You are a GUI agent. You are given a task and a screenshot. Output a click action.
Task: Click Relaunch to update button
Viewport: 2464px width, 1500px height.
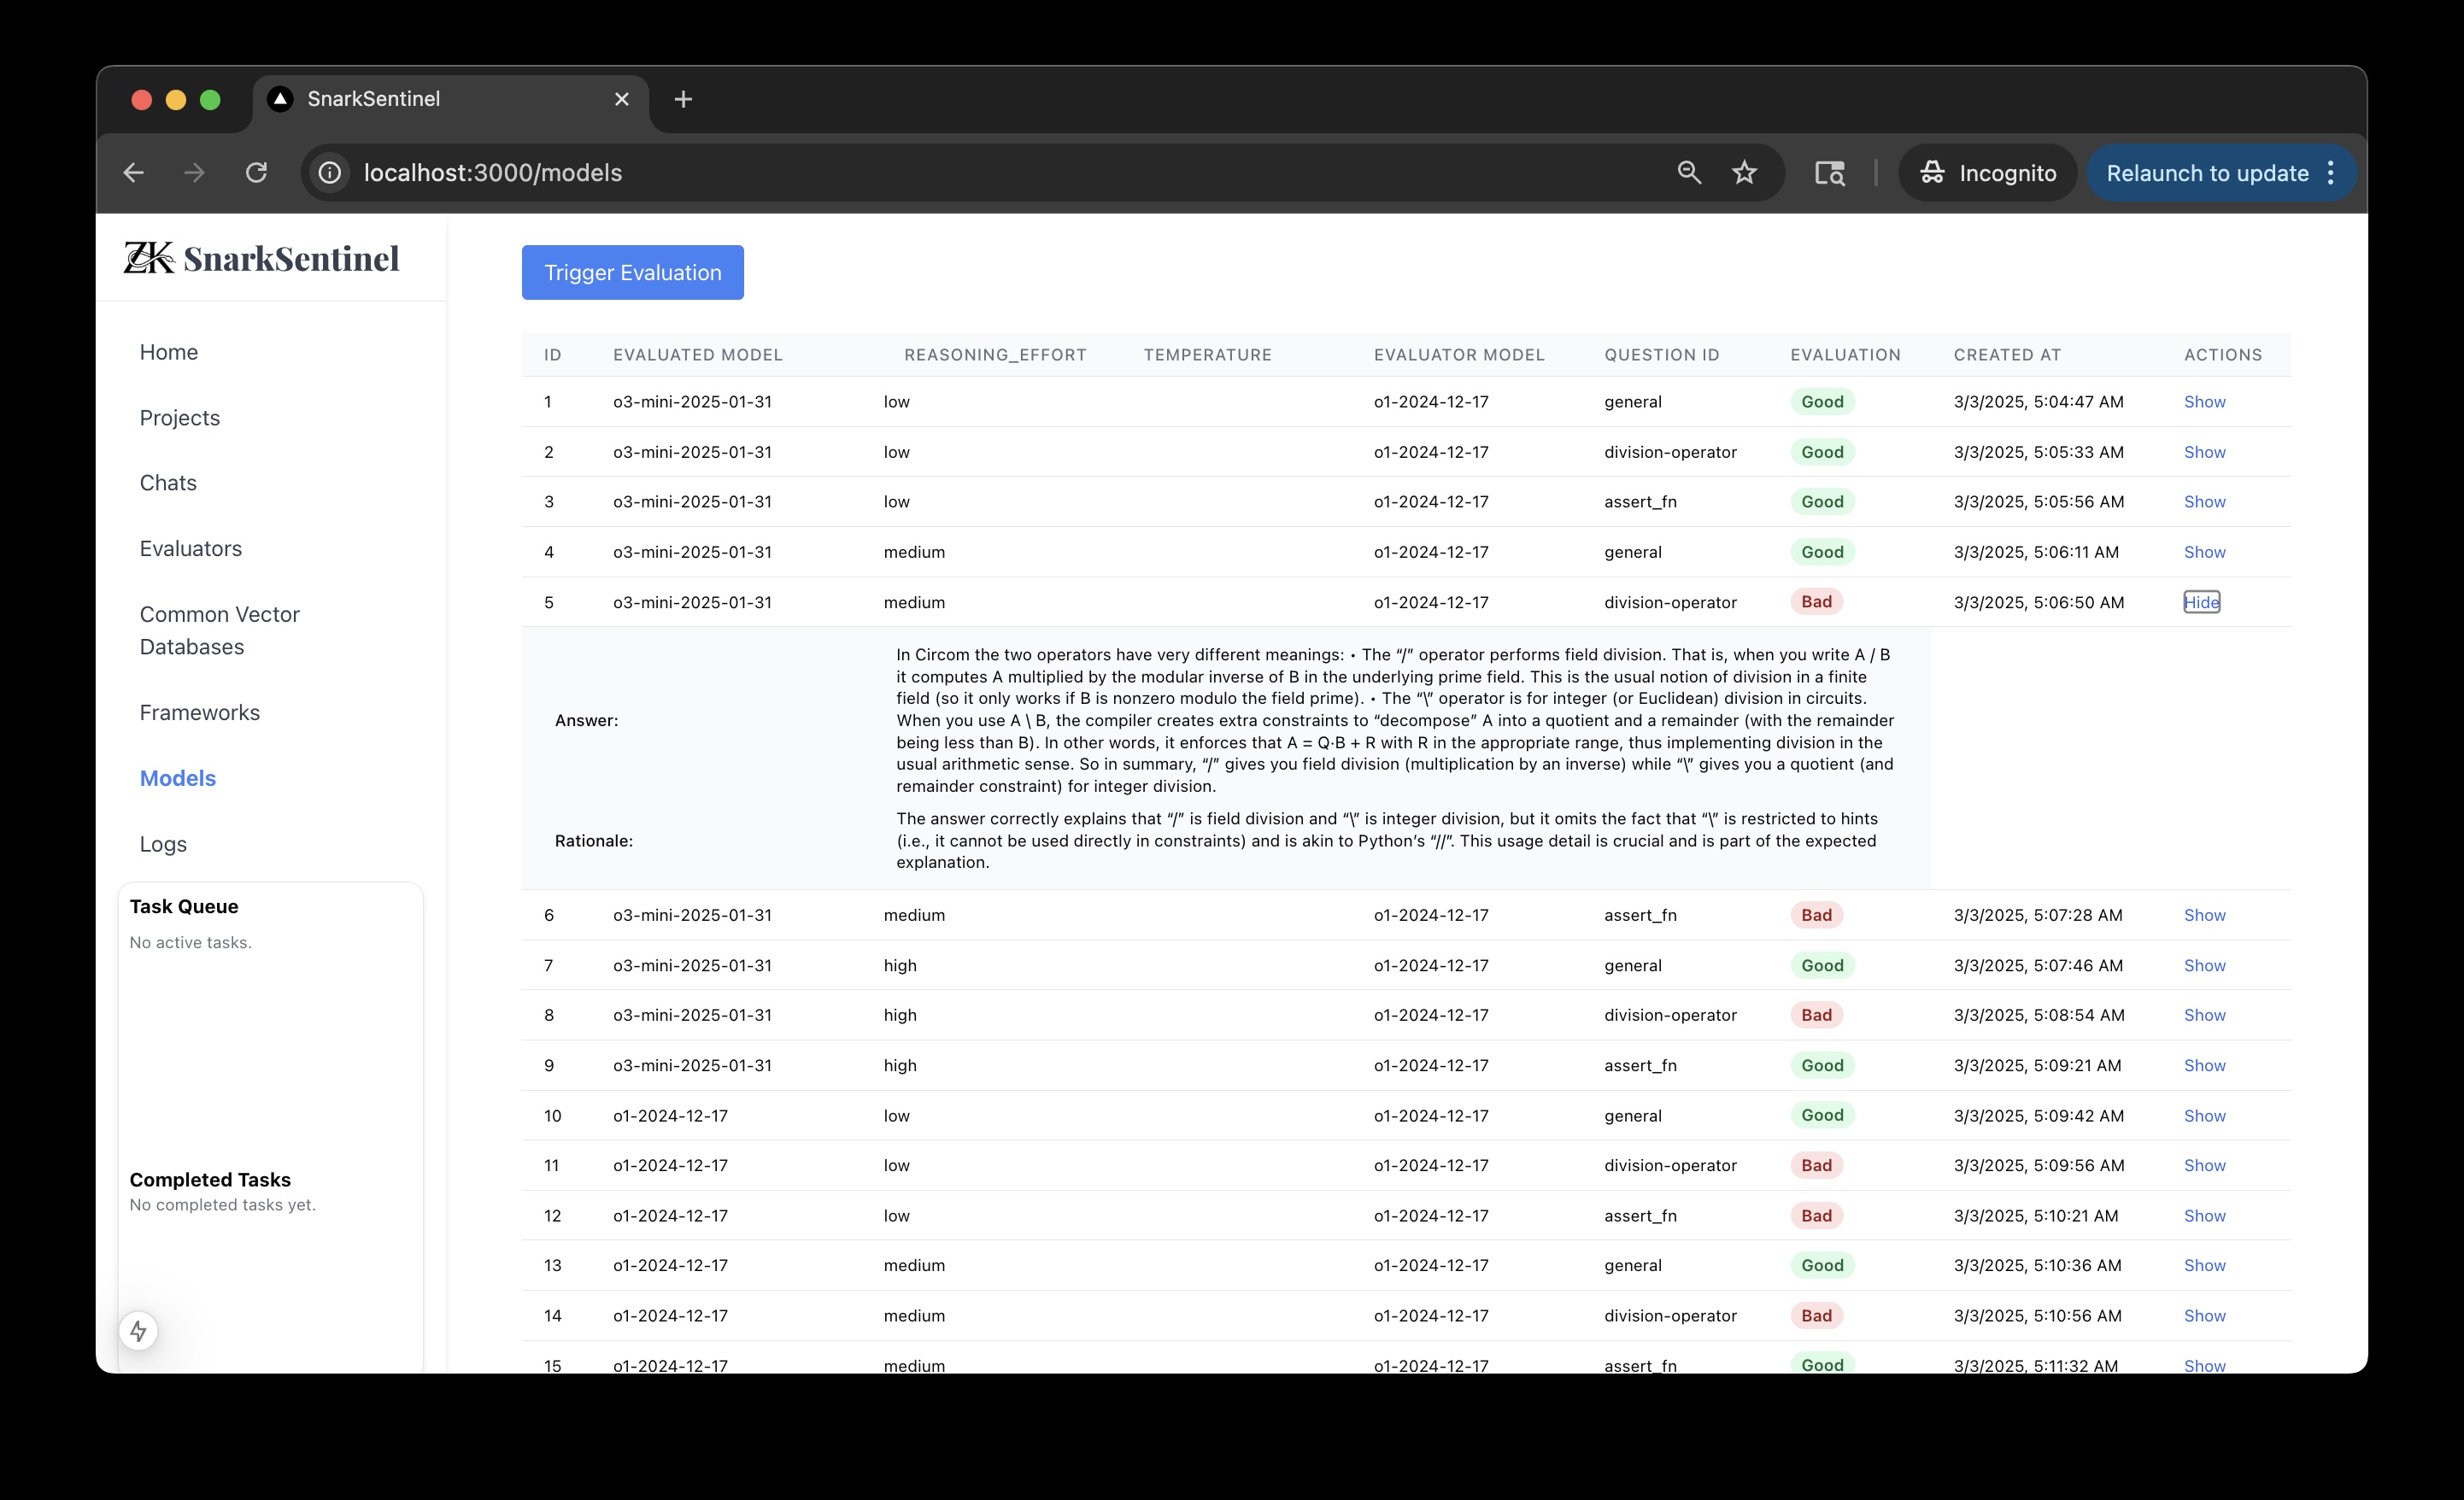point(2206,173)
